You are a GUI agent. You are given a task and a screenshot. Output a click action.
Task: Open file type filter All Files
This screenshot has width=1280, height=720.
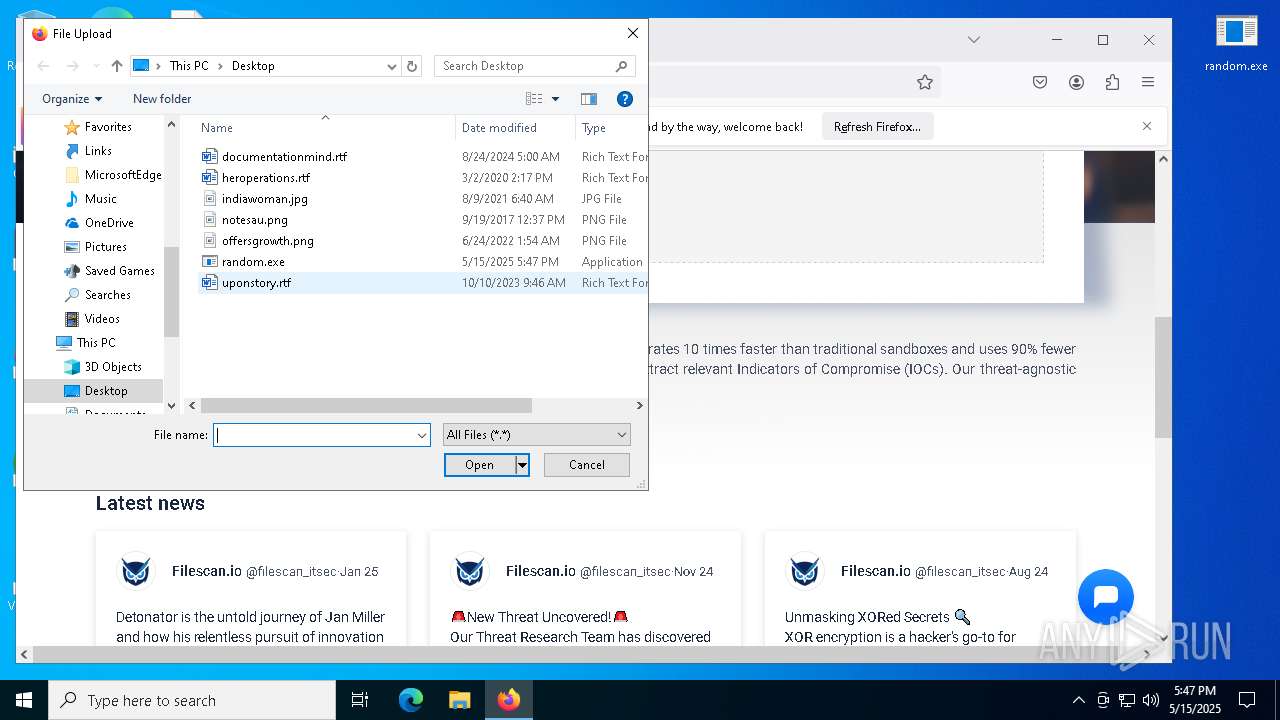[537, 435]
